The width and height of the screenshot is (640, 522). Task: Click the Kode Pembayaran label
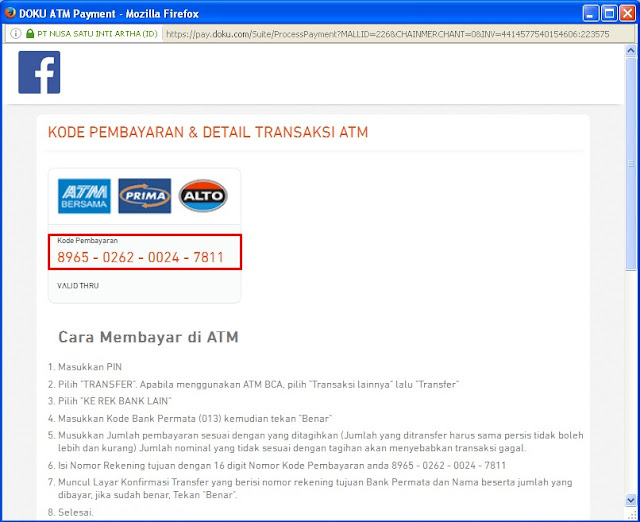pos(87,240)
